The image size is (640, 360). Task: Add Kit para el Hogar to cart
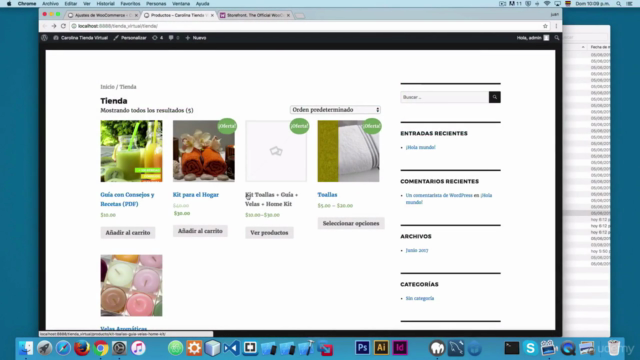tap(200, 231)
